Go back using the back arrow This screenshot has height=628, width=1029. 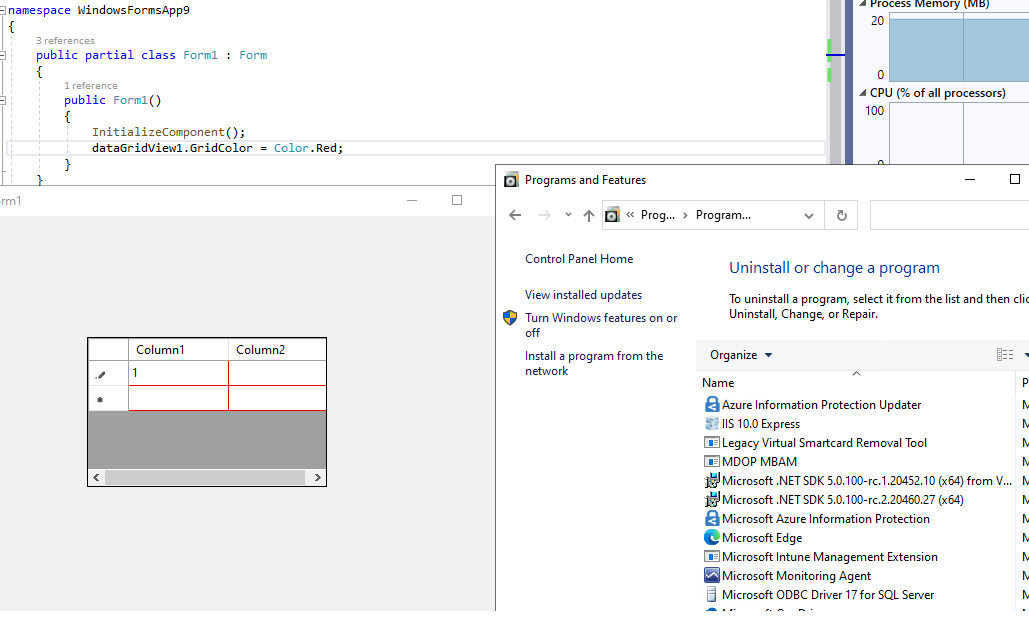pos(516,215)
